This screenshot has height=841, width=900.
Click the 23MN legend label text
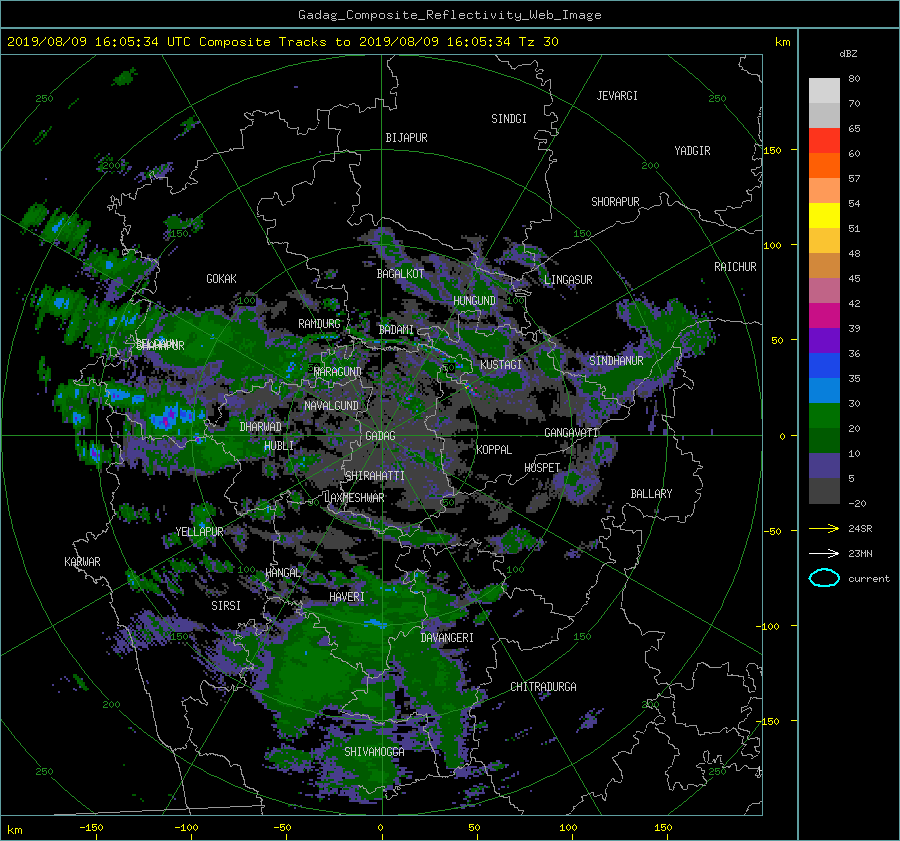click(860, 553)
